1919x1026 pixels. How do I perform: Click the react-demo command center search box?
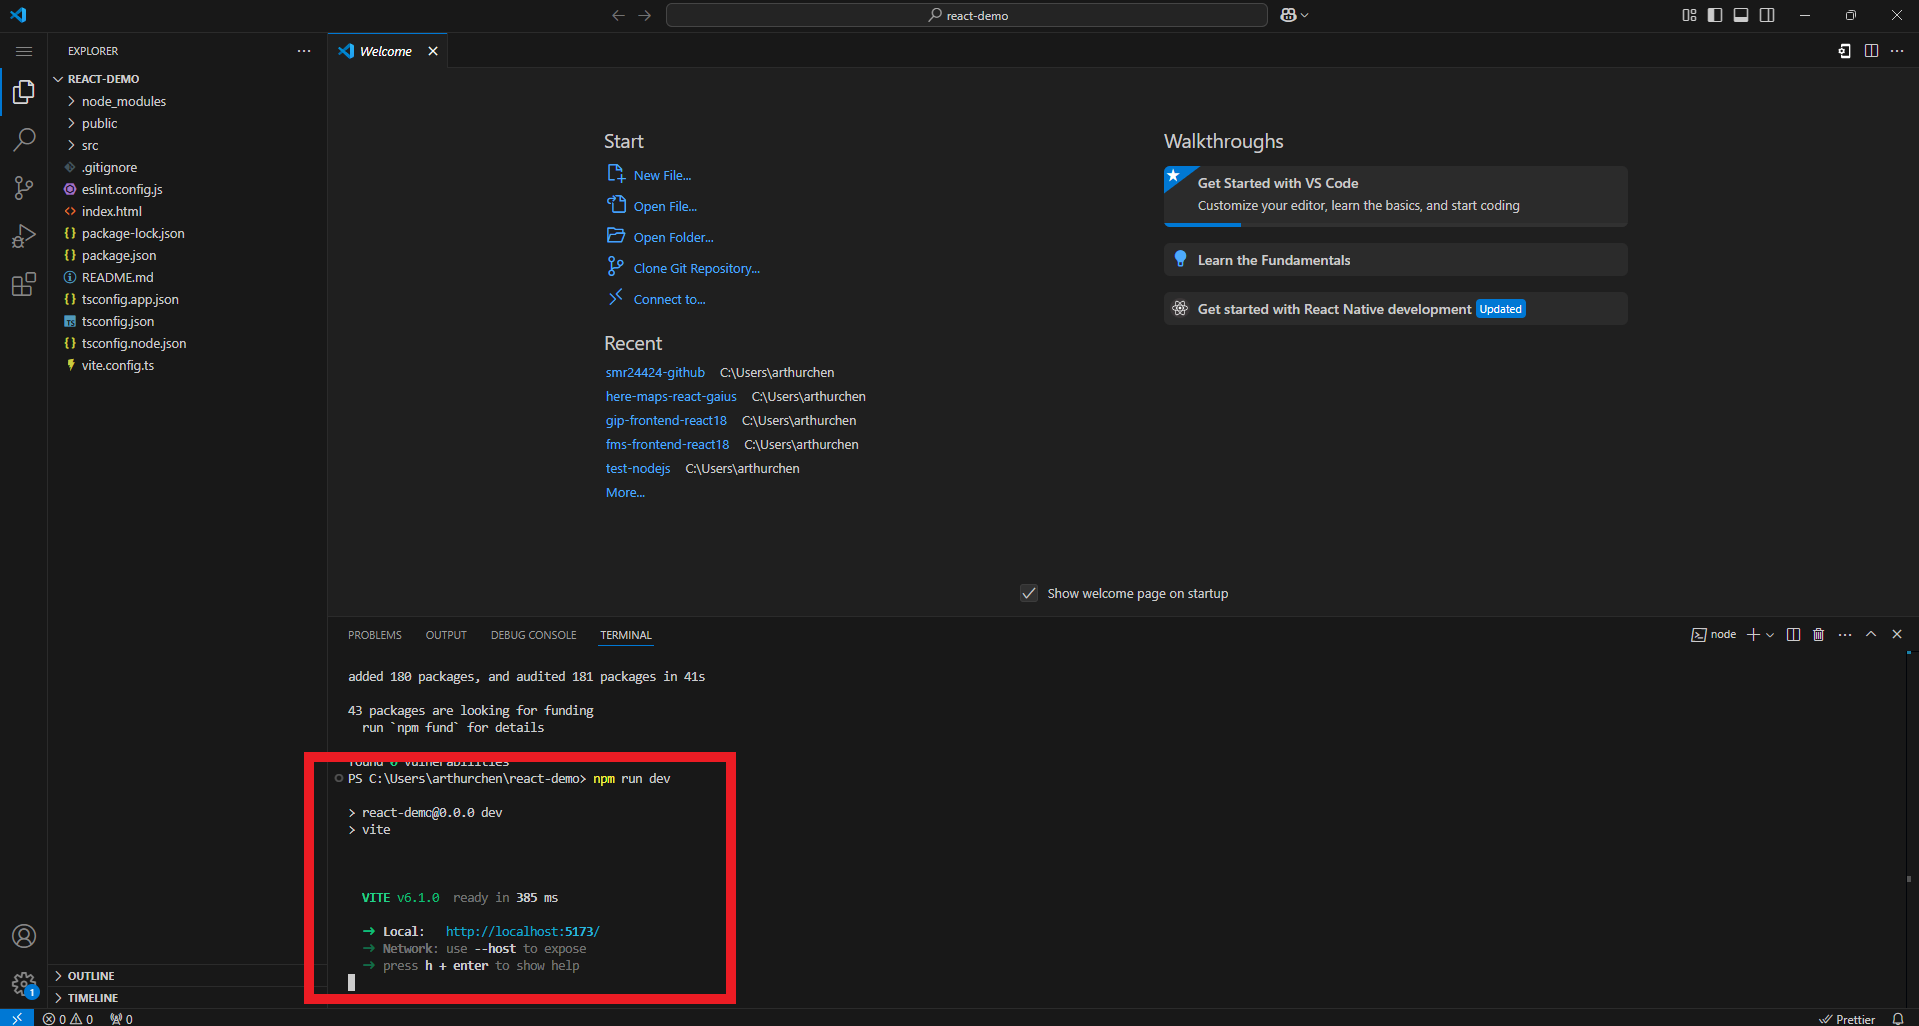[967, 15]
